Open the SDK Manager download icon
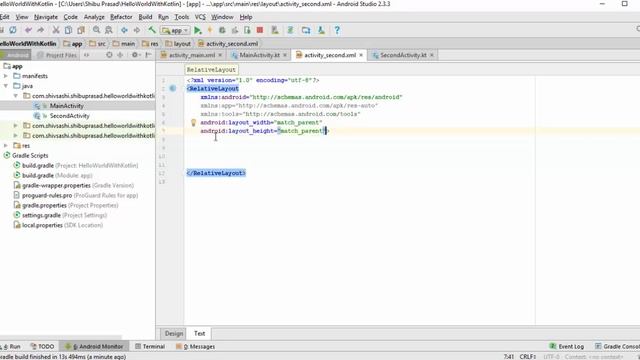This screenshot has height=360, width=640. tap(321, 30)
